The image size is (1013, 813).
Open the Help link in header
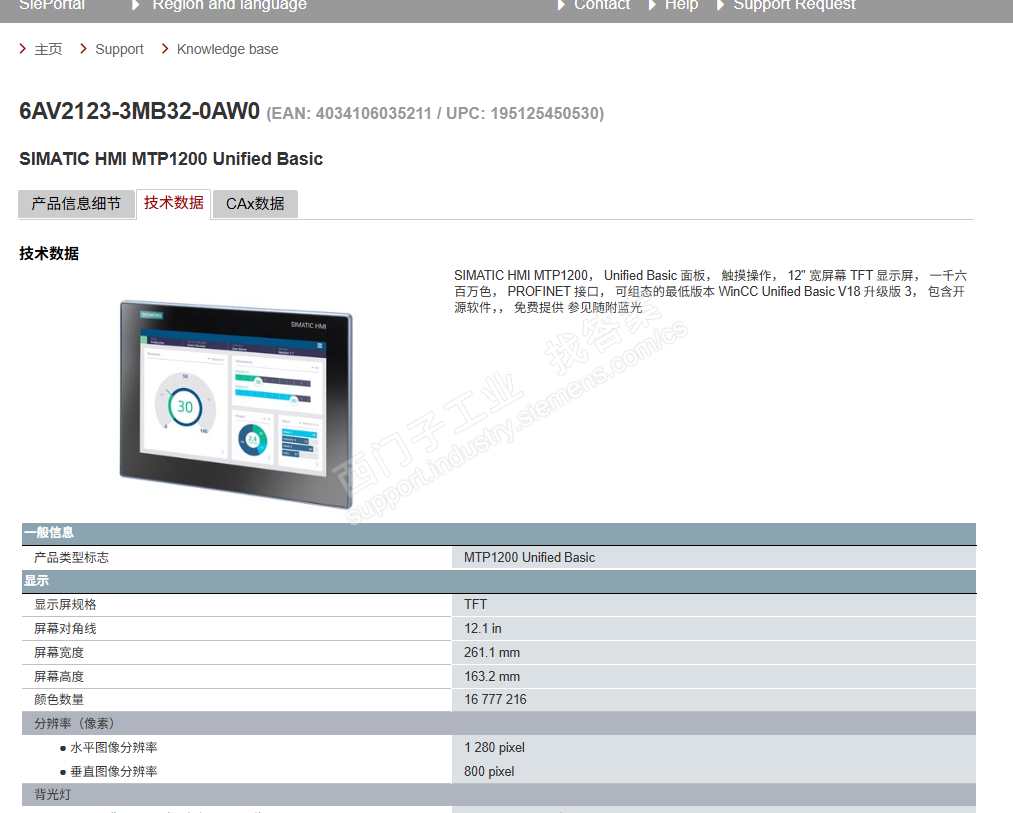click(682, 5)
